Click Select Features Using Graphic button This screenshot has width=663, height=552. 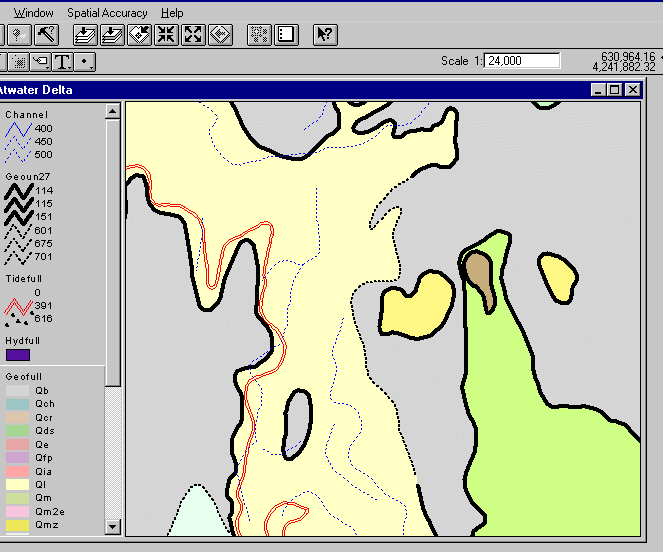[x=259, y=34]
